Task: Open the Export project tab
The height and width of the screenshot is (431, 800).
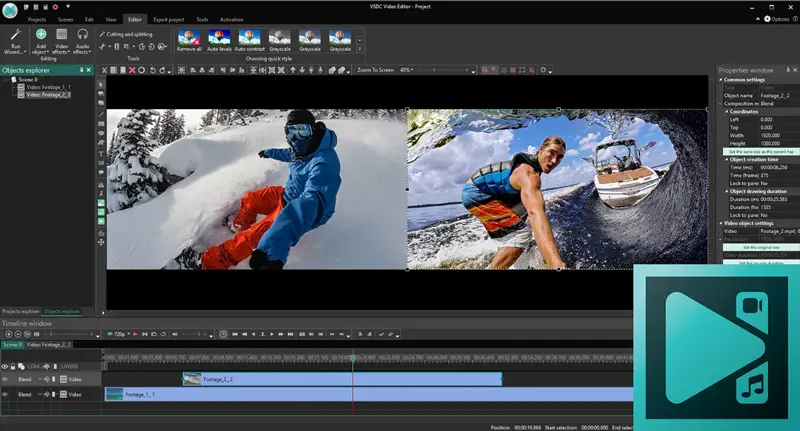Action: click(167, 19)
